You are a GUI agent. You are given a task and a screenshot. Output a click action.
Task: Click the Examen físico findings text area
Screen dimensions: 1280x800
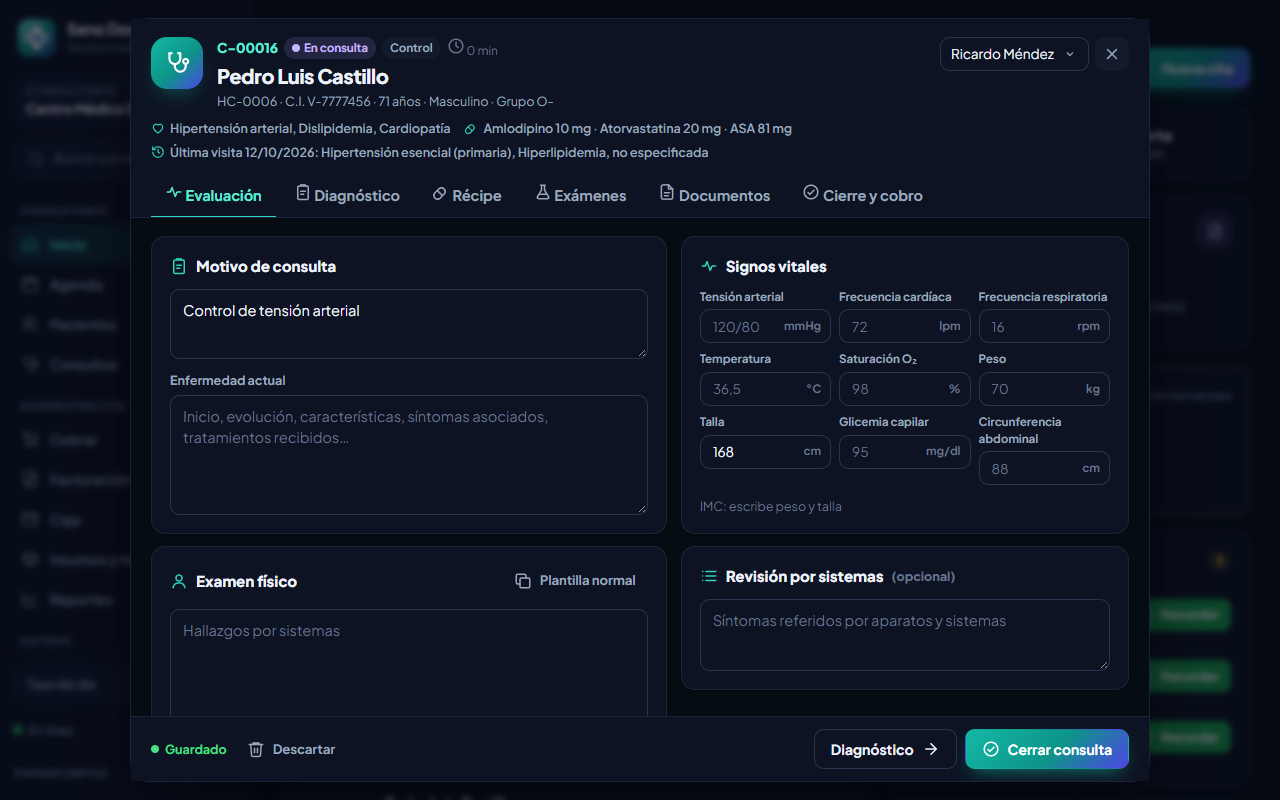[409, 663]
